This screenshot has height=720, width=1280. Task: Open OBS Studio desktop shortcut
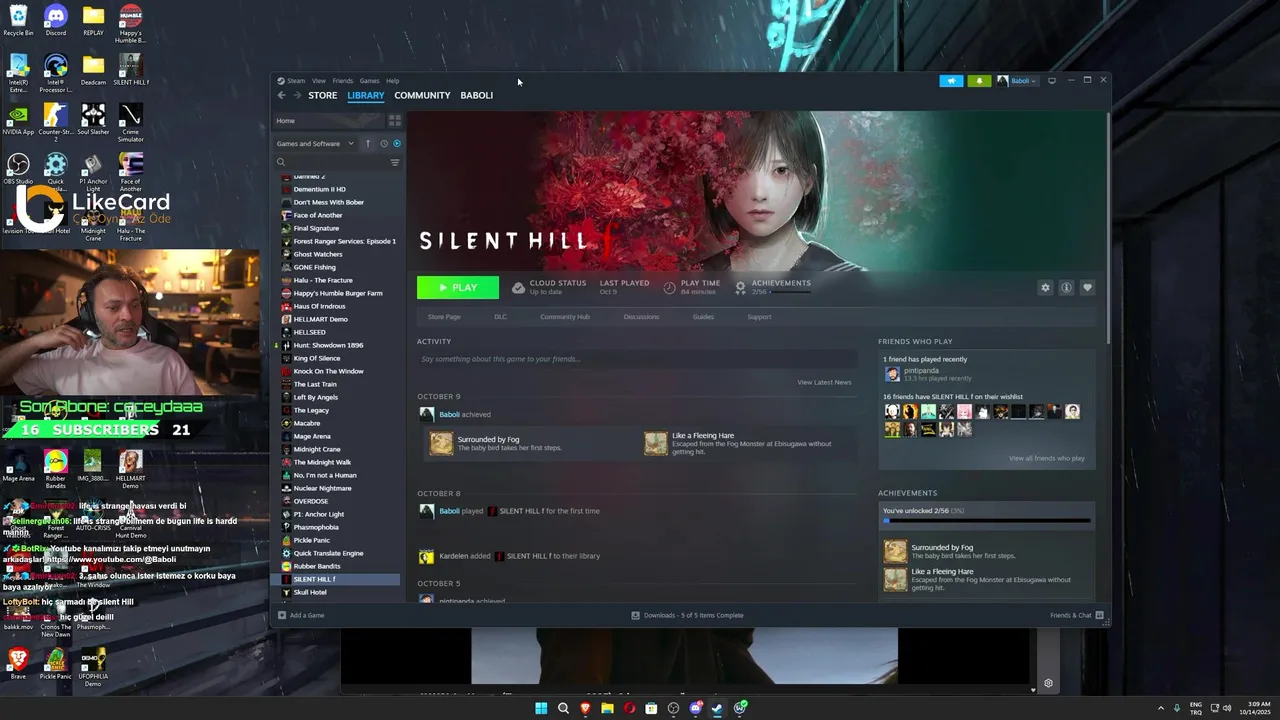pyautogui.click(x=18, y=168)
